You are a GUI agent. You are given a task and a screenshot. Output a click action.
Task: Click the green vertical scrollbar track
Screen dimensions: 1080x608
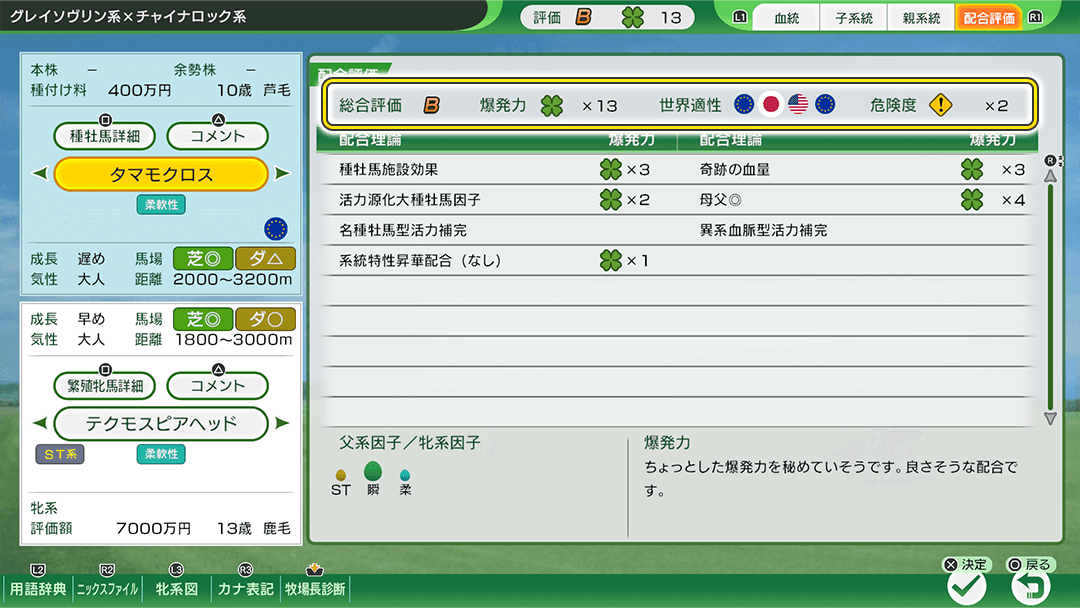click(x=1050, y=297)
